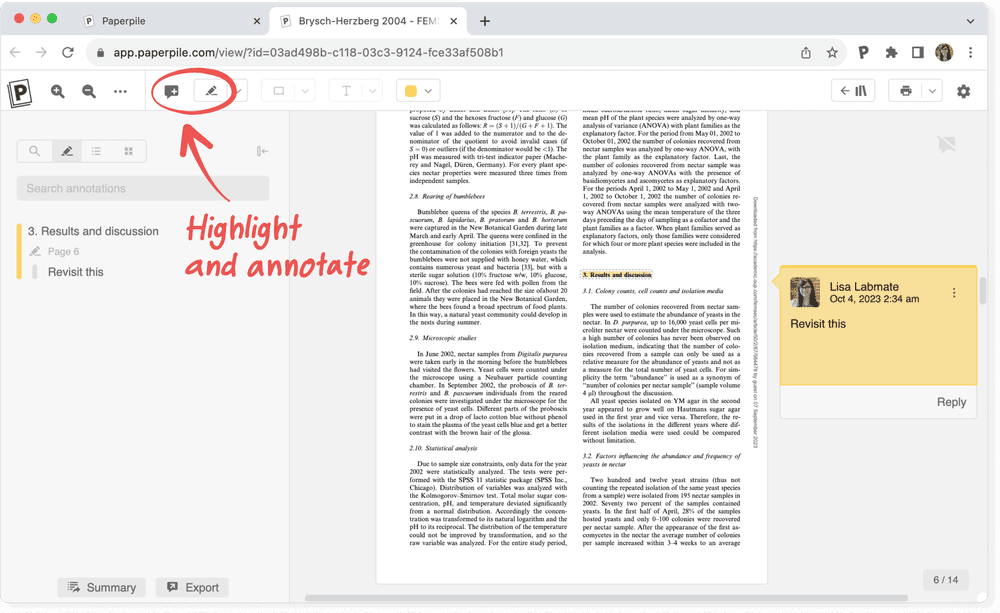
Task: Toggle hide comments icon in right panel
Action: [x=944, y=144]
